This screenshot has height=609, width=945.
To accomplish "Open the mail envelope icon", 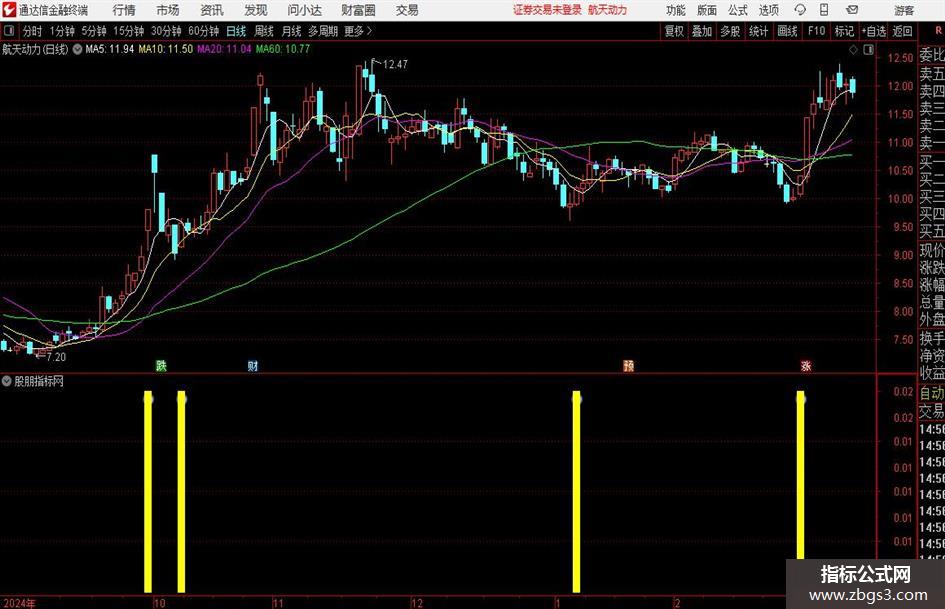I will pyautogui.click(x=852, y=10).
